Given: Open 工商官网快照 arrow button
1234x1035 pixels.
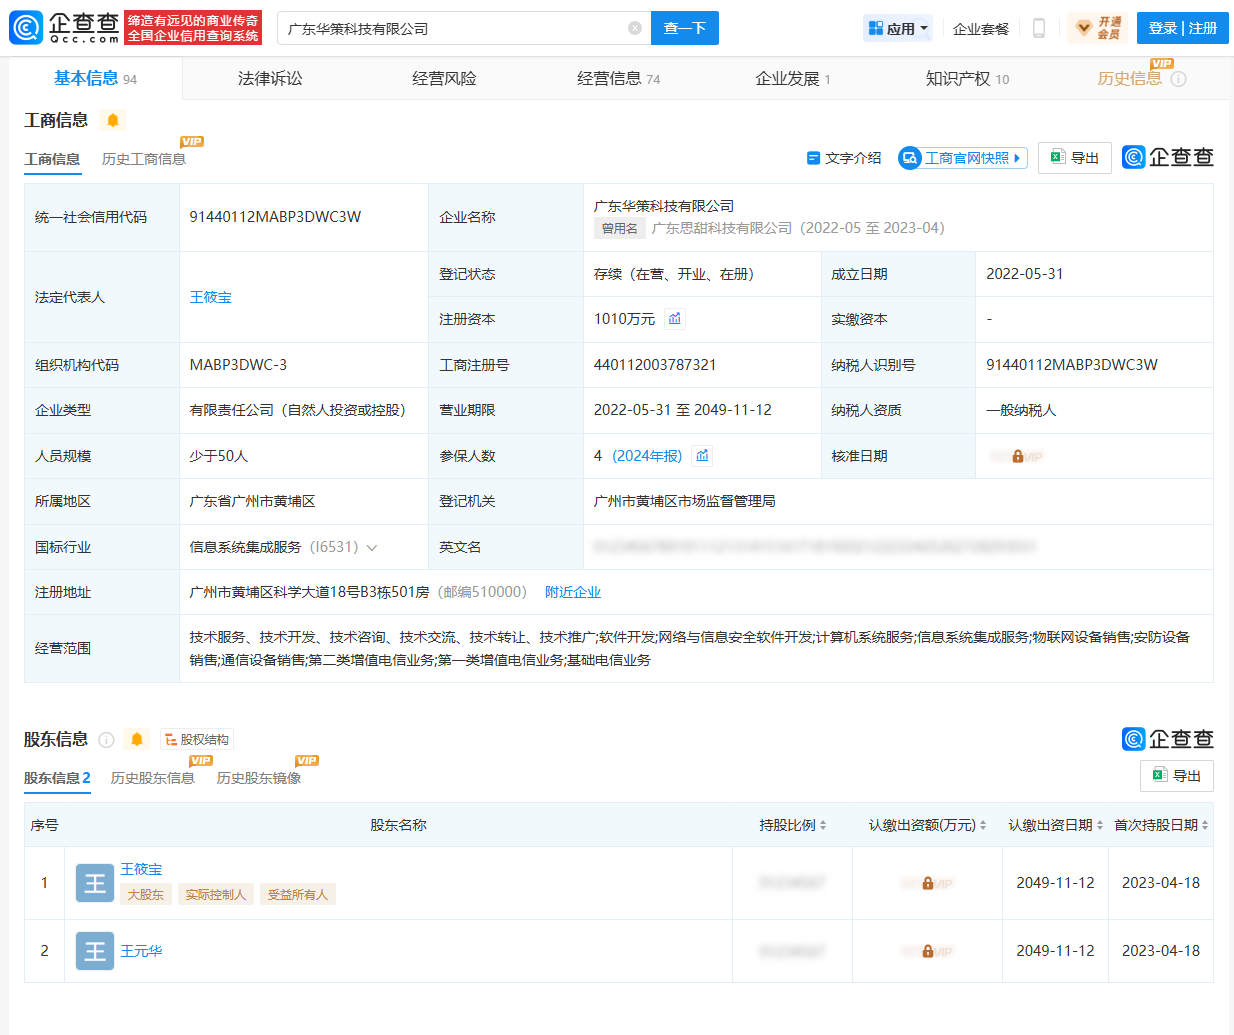Looking at the screenshot, I should (x=963, y=158).
